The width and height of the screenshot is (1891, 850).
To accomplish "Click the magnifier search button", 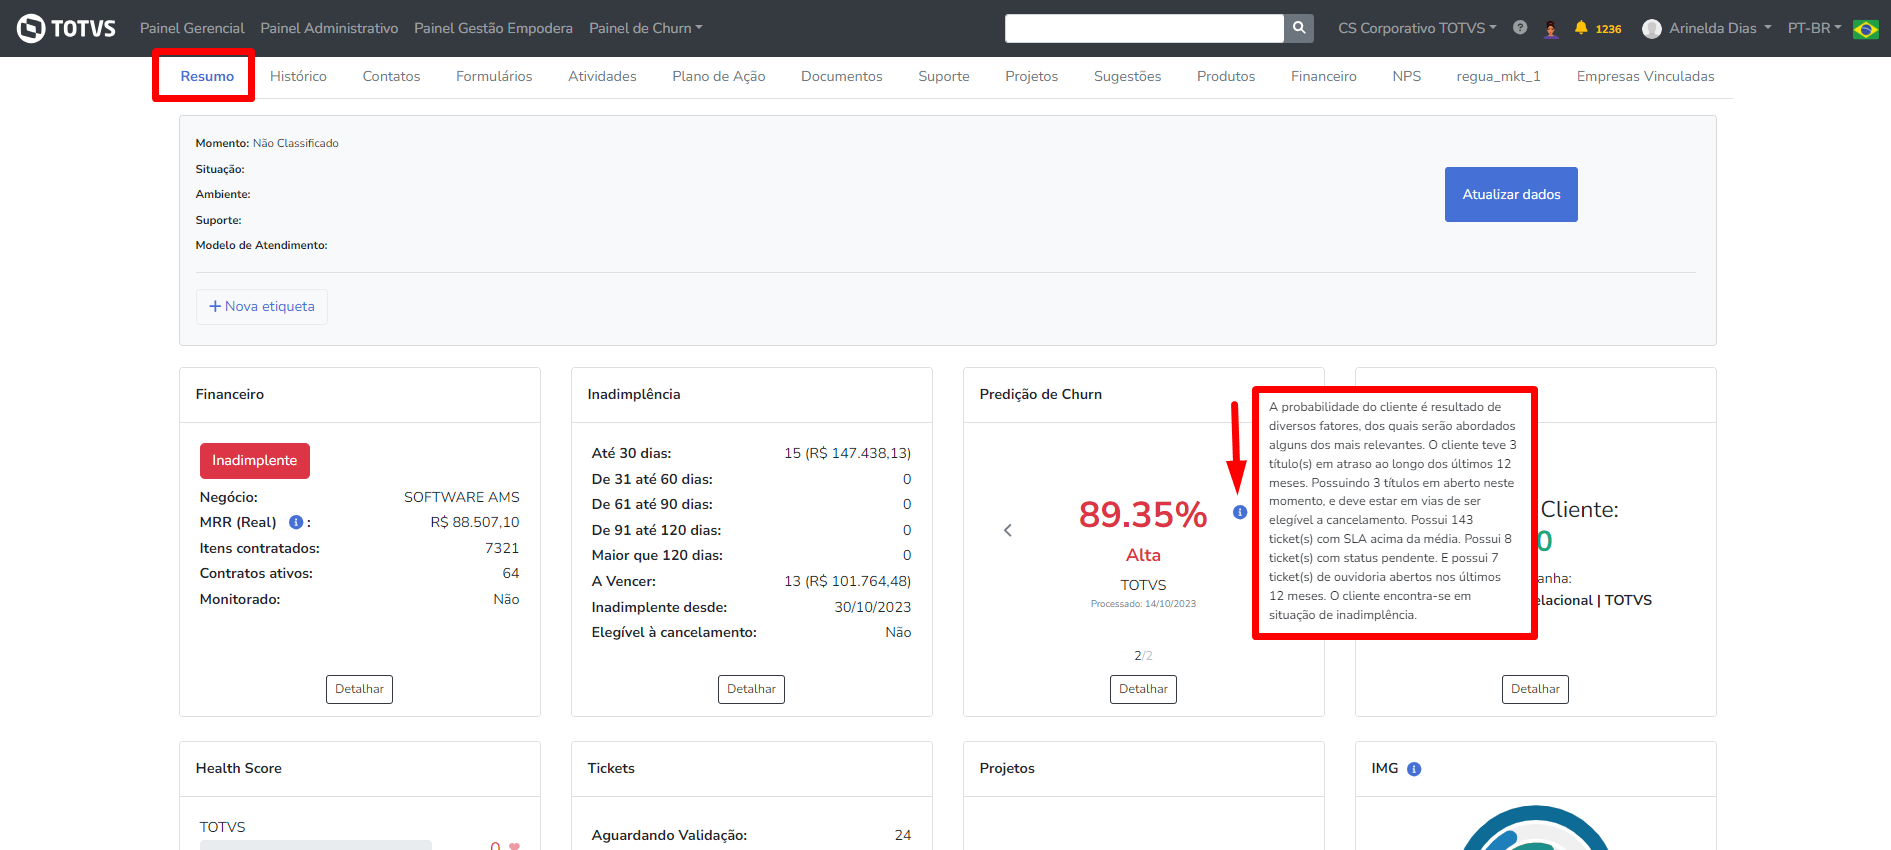I will click(x=1299, y=28).
